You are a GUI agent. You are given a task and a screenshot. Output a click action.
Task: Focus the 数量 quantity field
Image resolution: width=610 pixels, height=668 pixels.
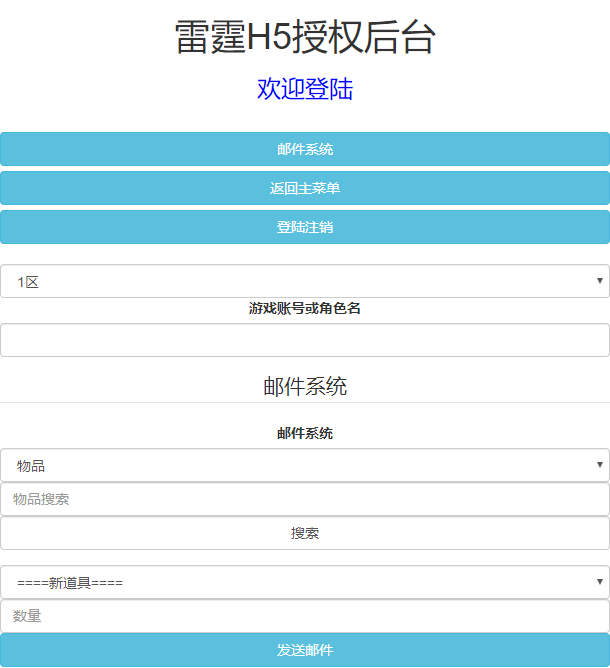pos(305,616)
